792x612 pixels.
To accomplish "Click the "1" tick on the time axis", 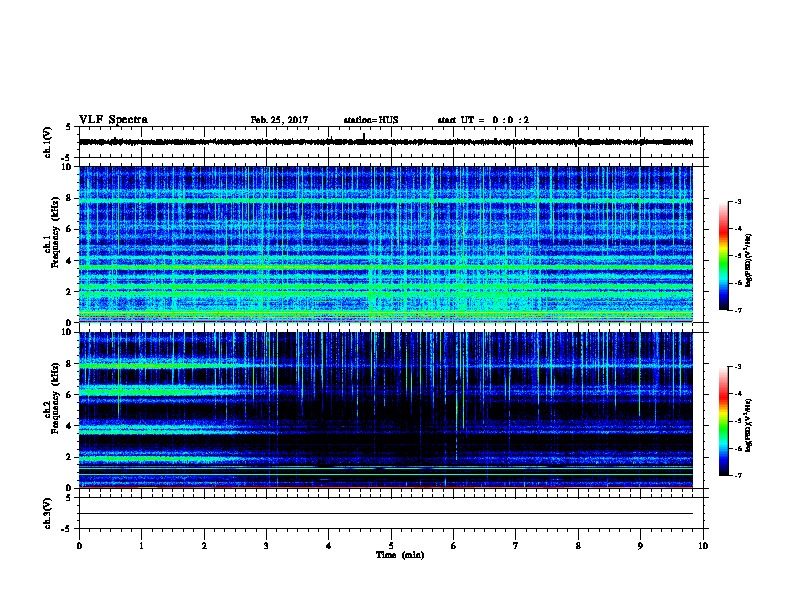I will pos(141,546).
